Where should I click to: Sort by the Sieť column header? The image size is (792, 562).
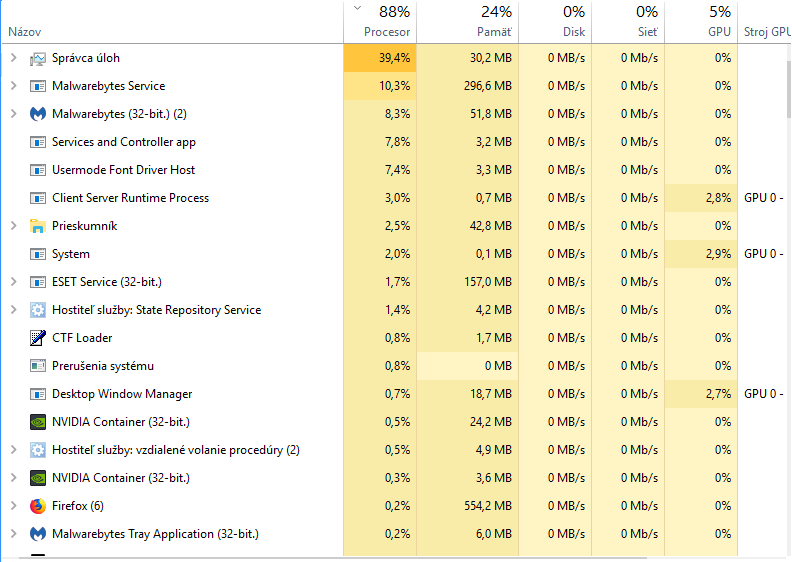coord(628,23)
